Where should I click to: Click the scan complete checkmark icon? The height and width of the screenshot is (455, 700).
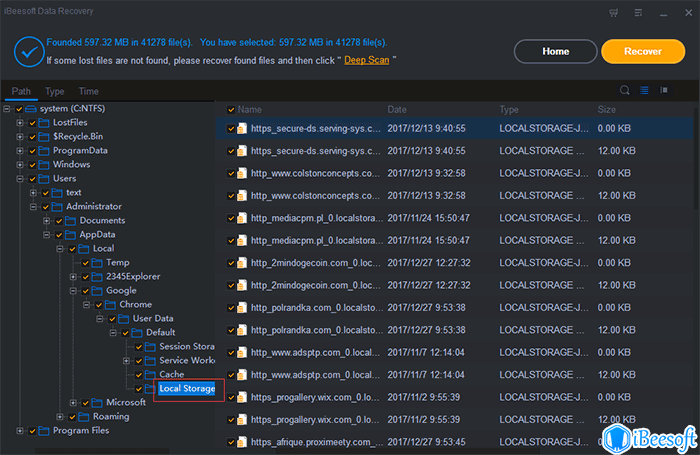tap(29, 52)
